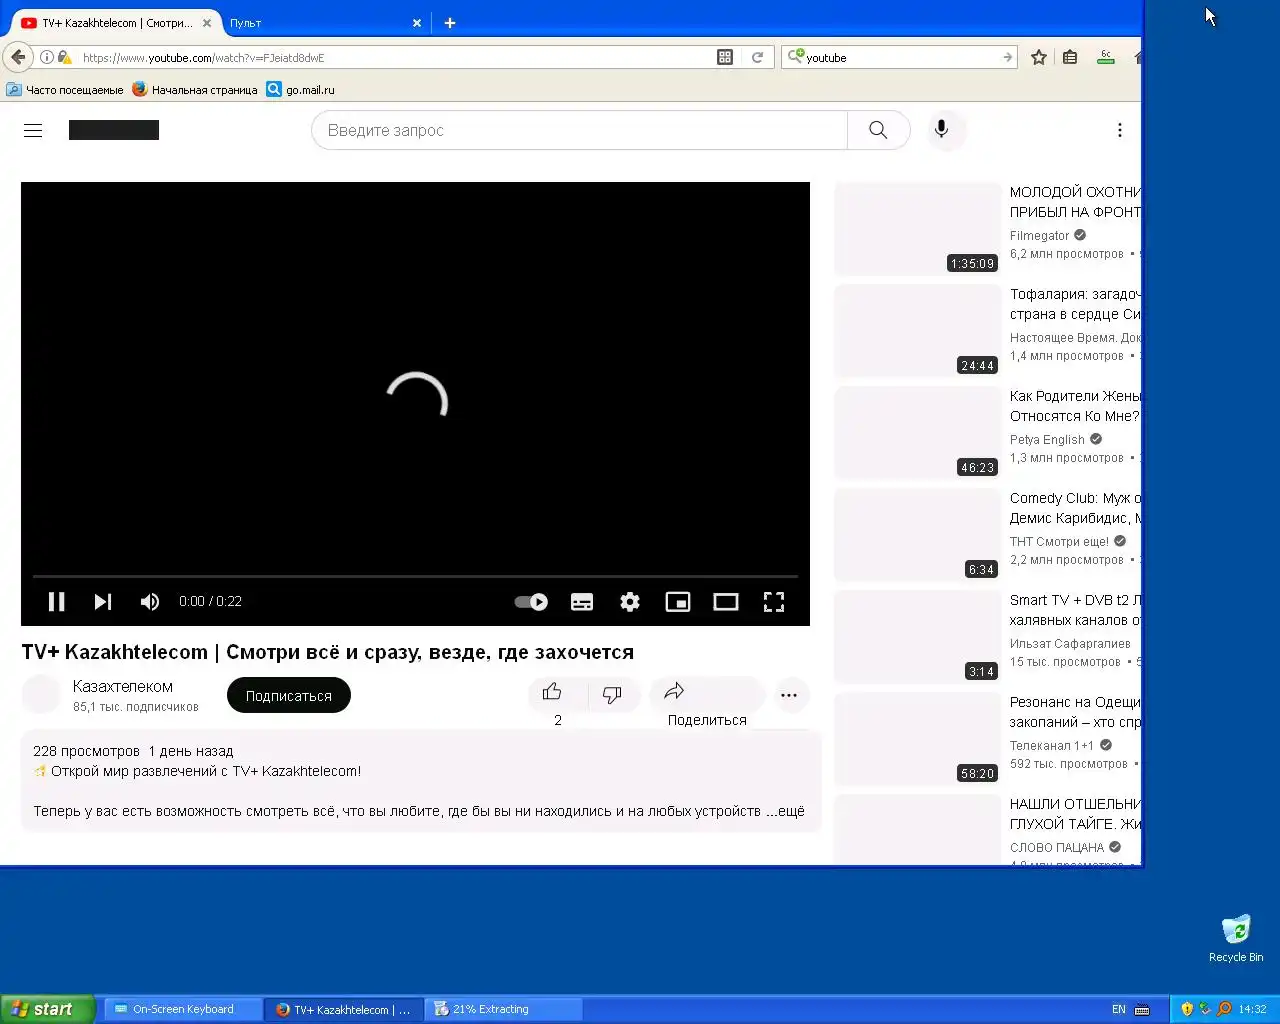Submit browser search with arrow button
The image size is (1280, 1024).
[1007, 58]
